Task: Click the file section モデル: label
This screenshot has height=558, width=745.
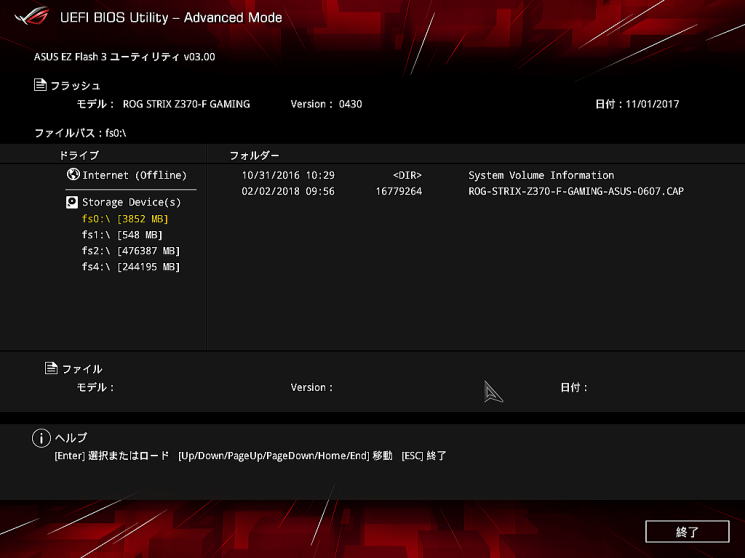Action: tap(95, 387)
